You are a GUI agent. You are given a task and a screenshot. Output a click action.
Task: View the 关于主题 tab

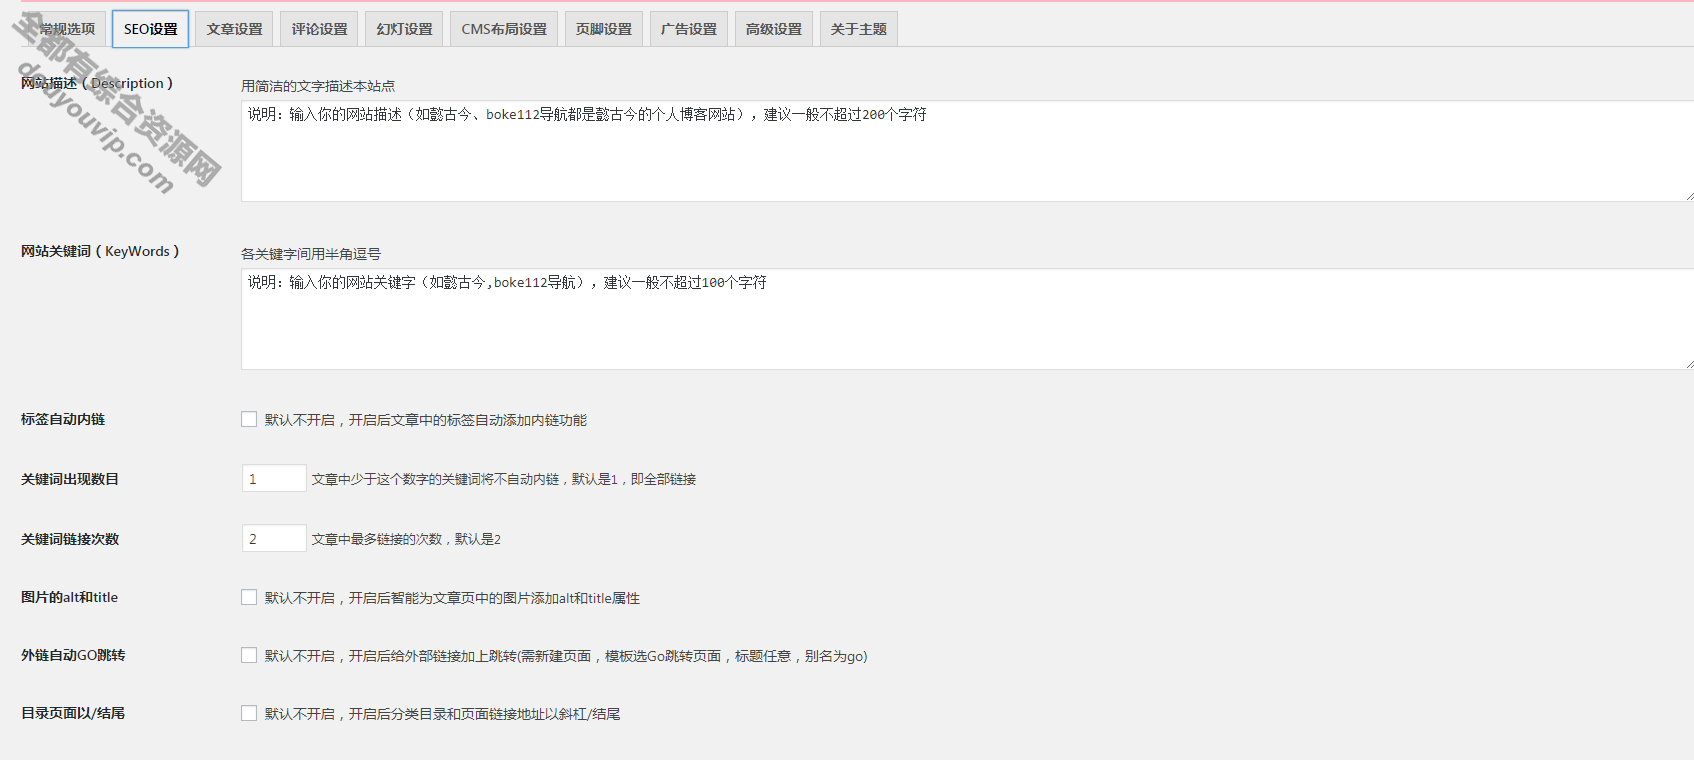pos(859,29)
